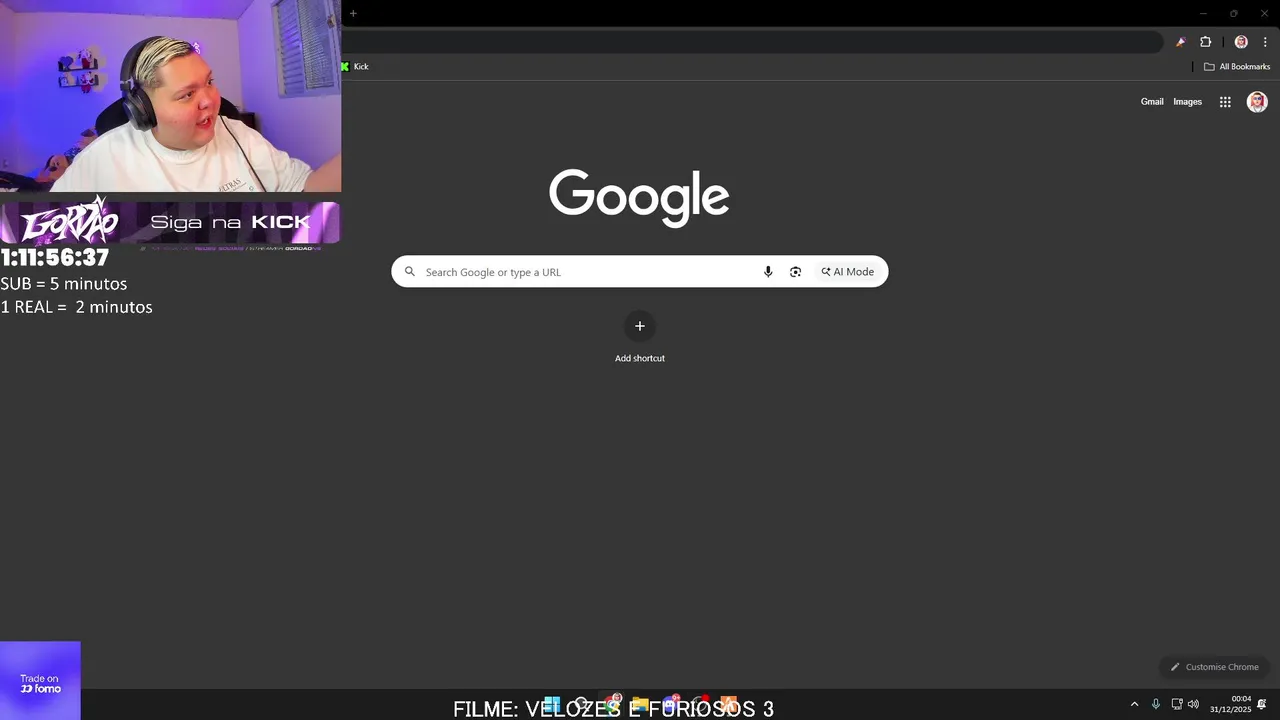The height and width of the screenshot is (720, 1280).
Task: Start voice search with microphone icon
Action: [x=768, y=272]
